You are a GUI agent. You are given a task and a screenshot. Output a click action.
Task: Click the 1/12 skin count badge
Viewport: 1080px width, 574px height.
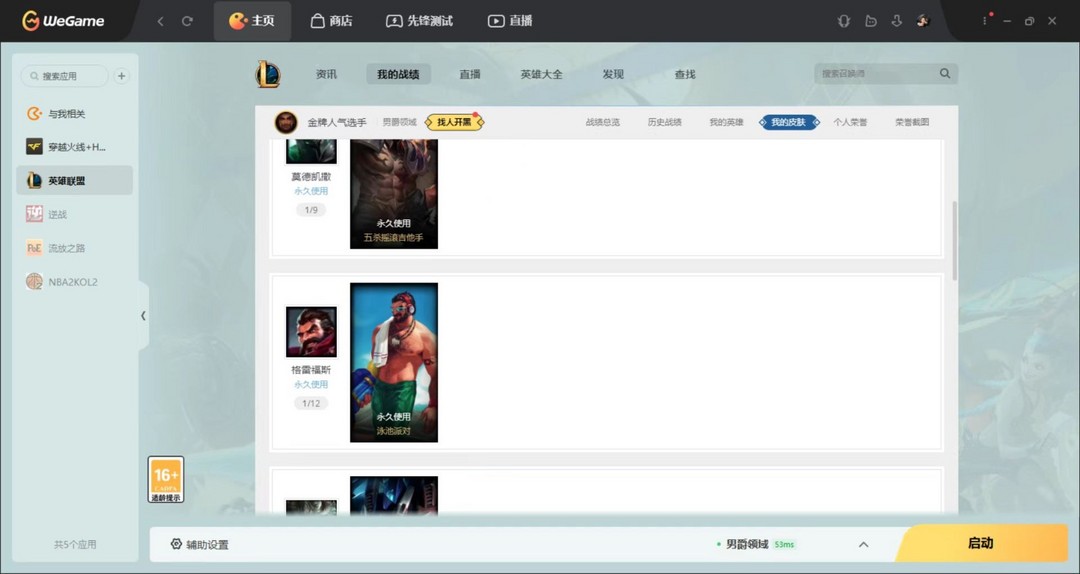click(x=311, y=403)
